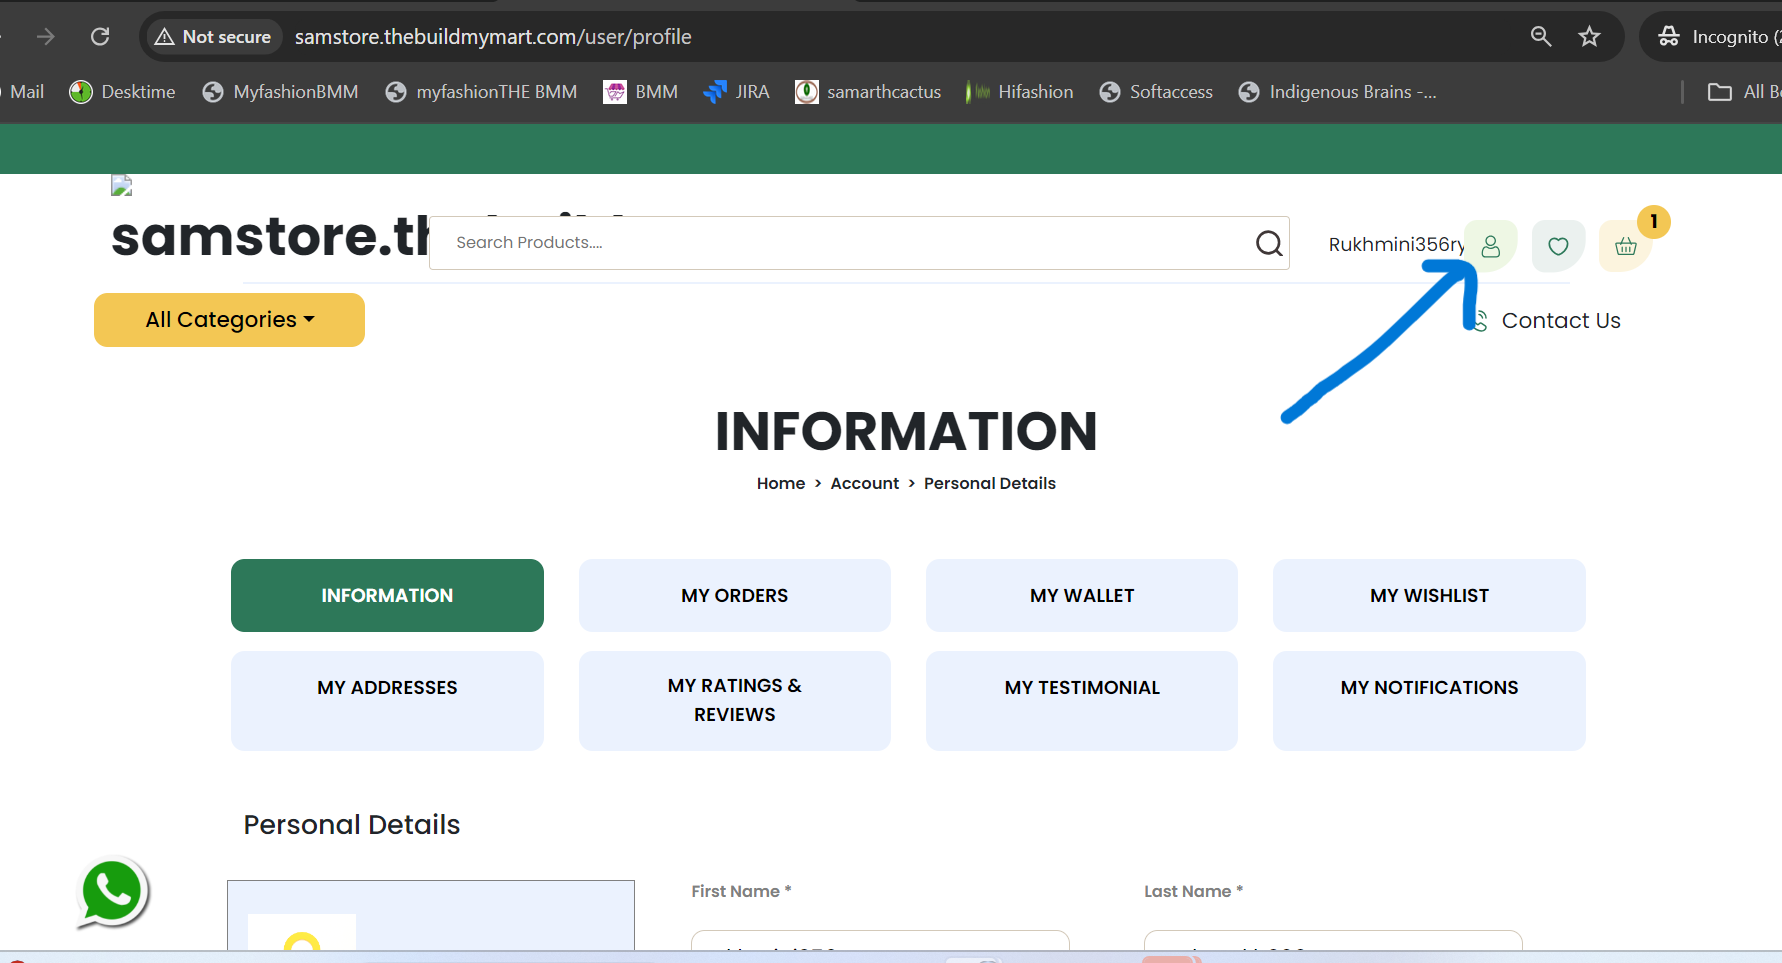Click the user profile icon in header
This screenshot has height=963, width=1782.
pos(1490,246)
